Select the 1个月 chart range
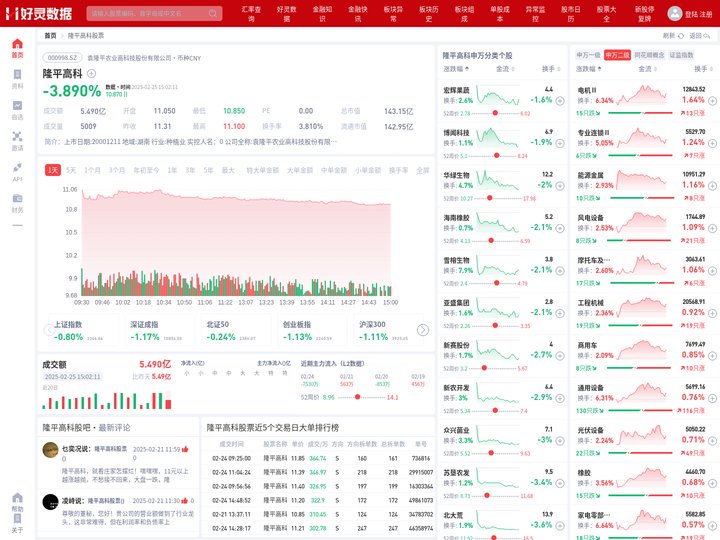 [x=92, y=170]
